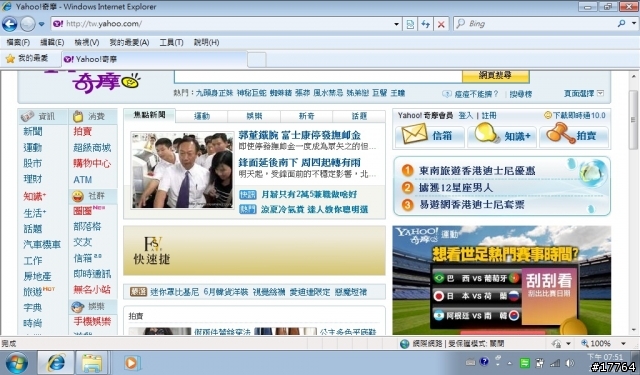Click the 快速捷 banner ad
640x375 pixels.
(x=254, y=251)
